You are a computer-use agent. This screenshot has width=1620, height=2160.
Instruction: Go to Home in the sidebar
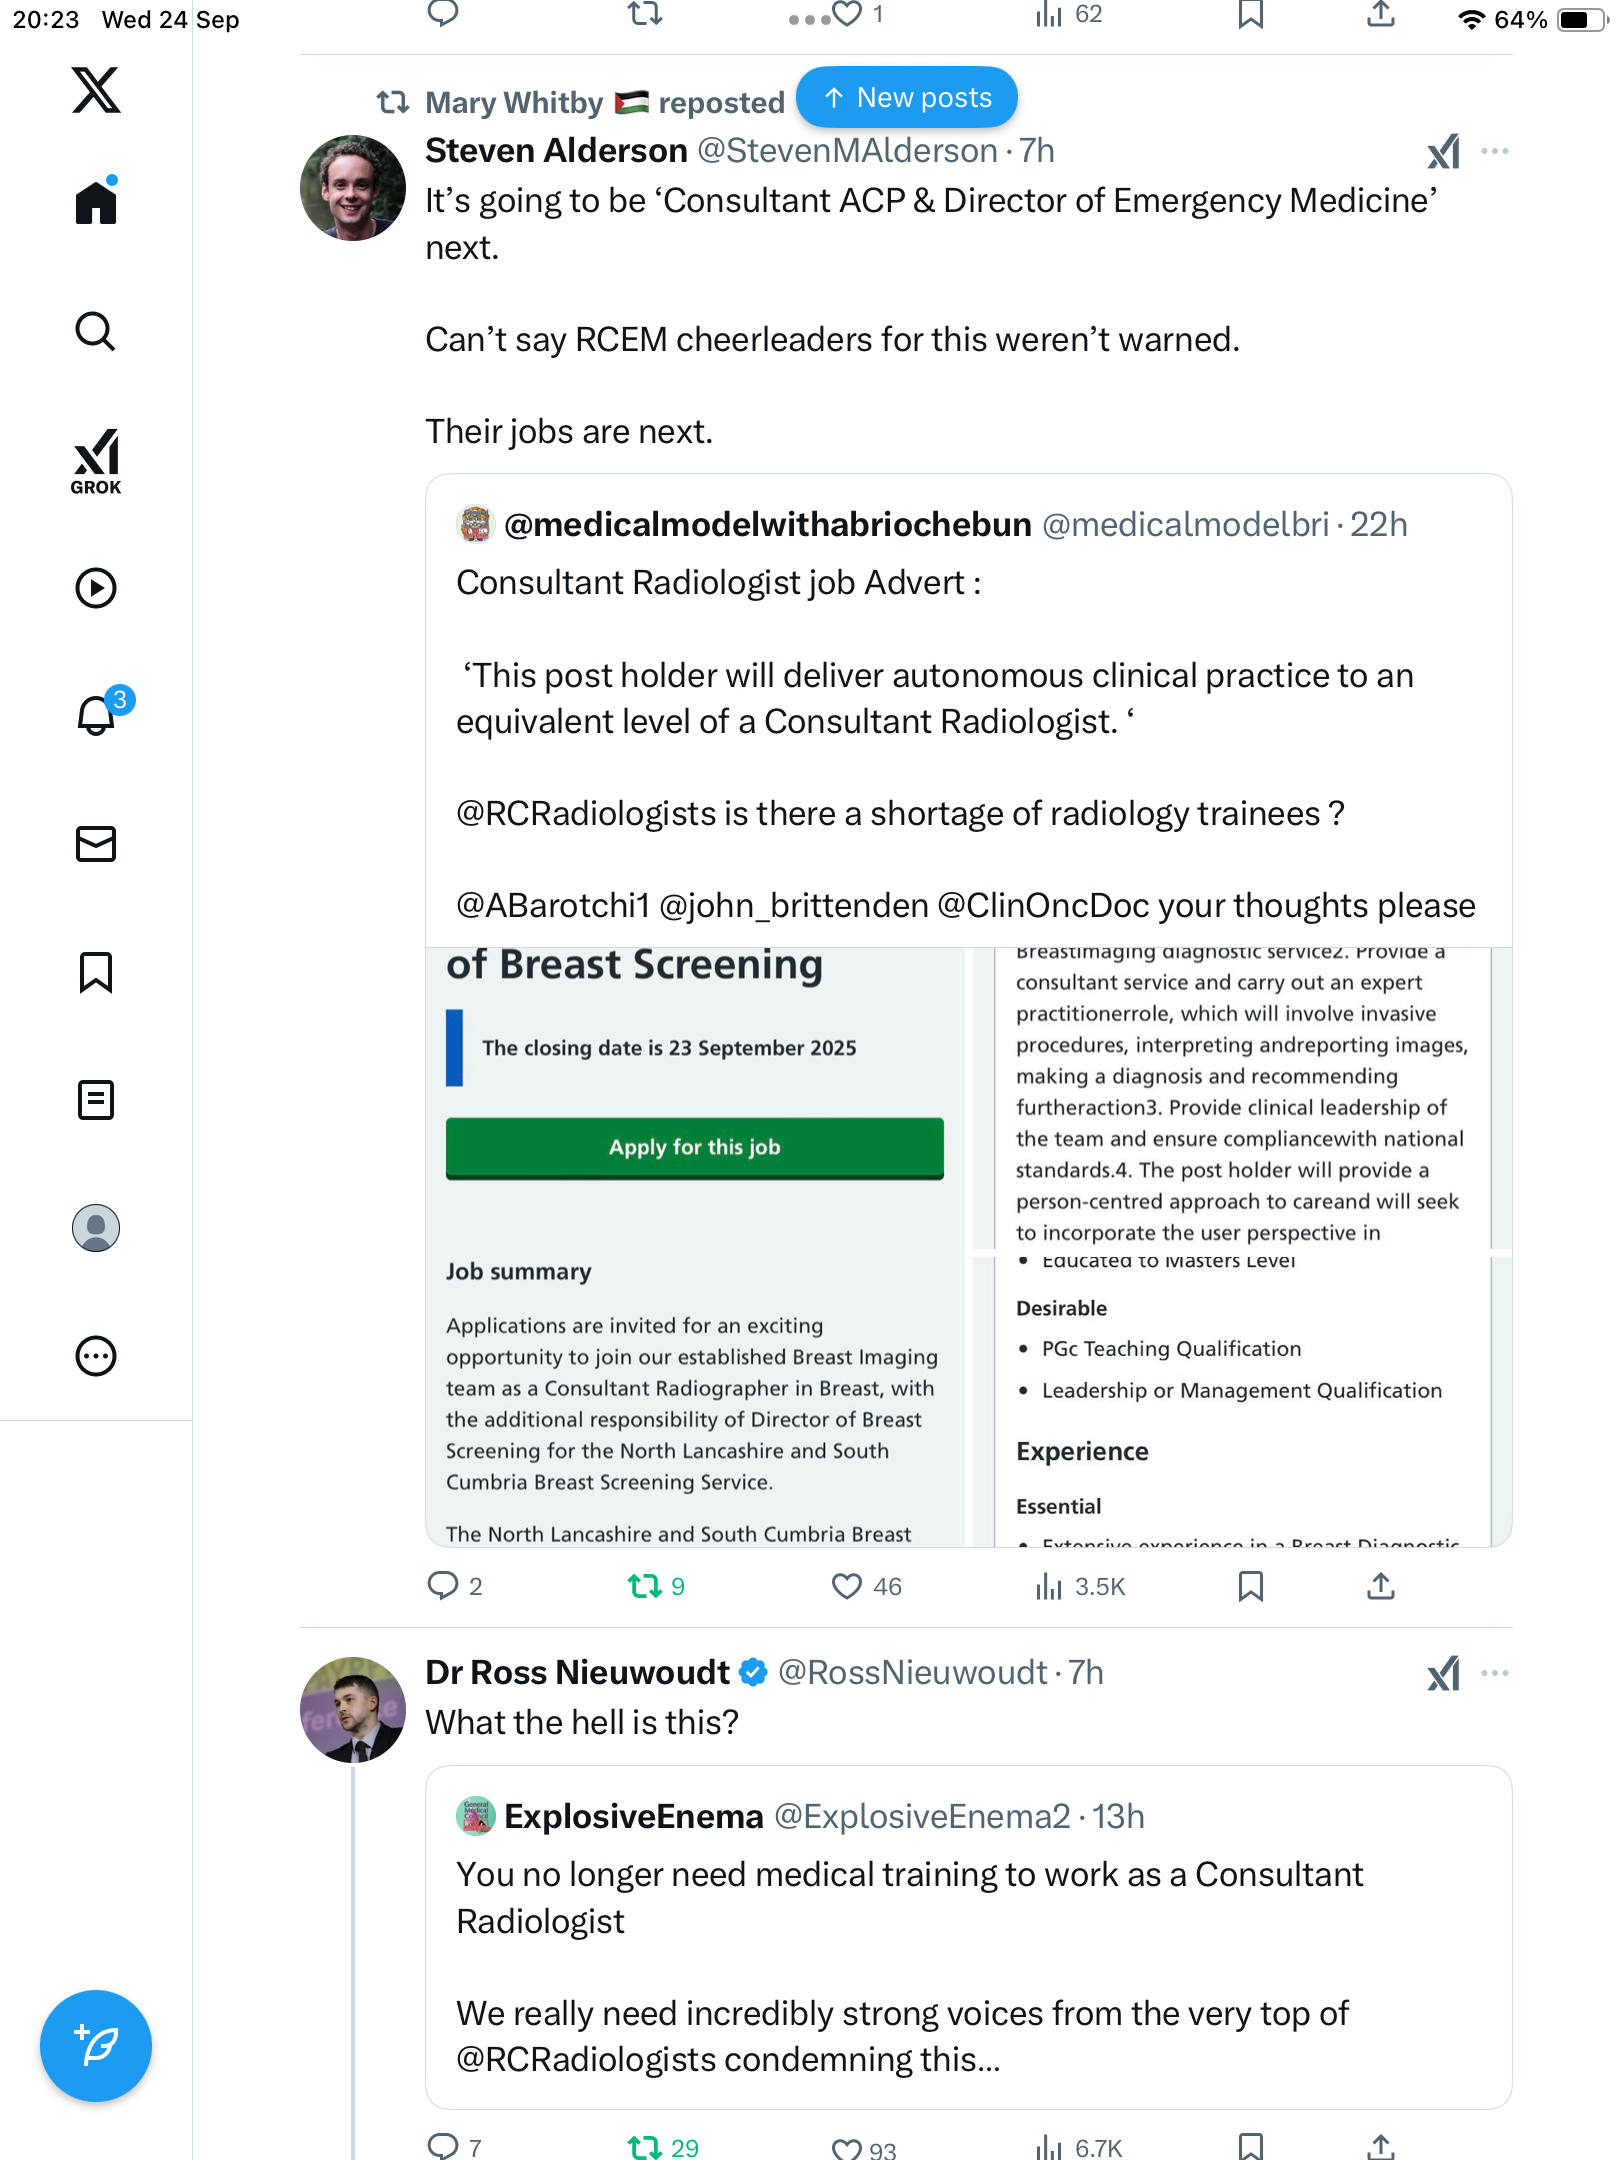[96, 203]
